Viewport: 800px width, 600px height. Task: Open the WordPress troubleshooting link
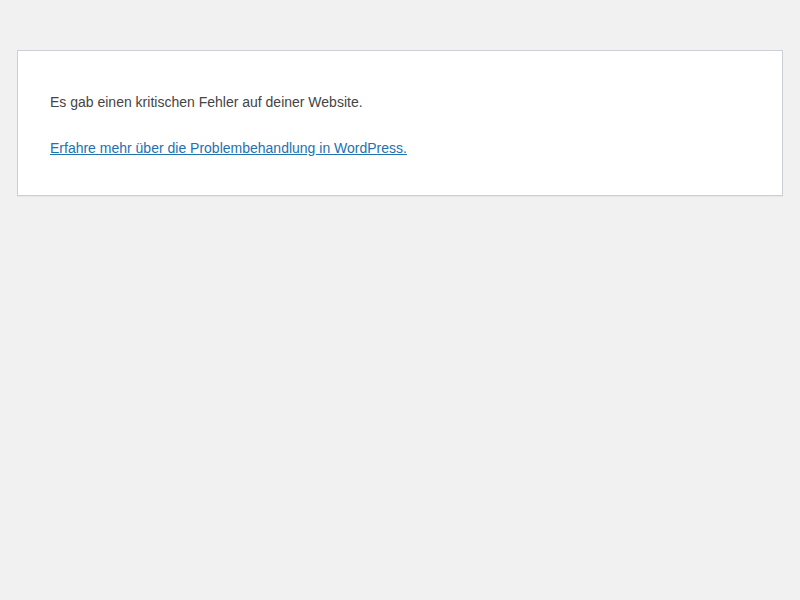pyautogui.click(x=228, y=148)
